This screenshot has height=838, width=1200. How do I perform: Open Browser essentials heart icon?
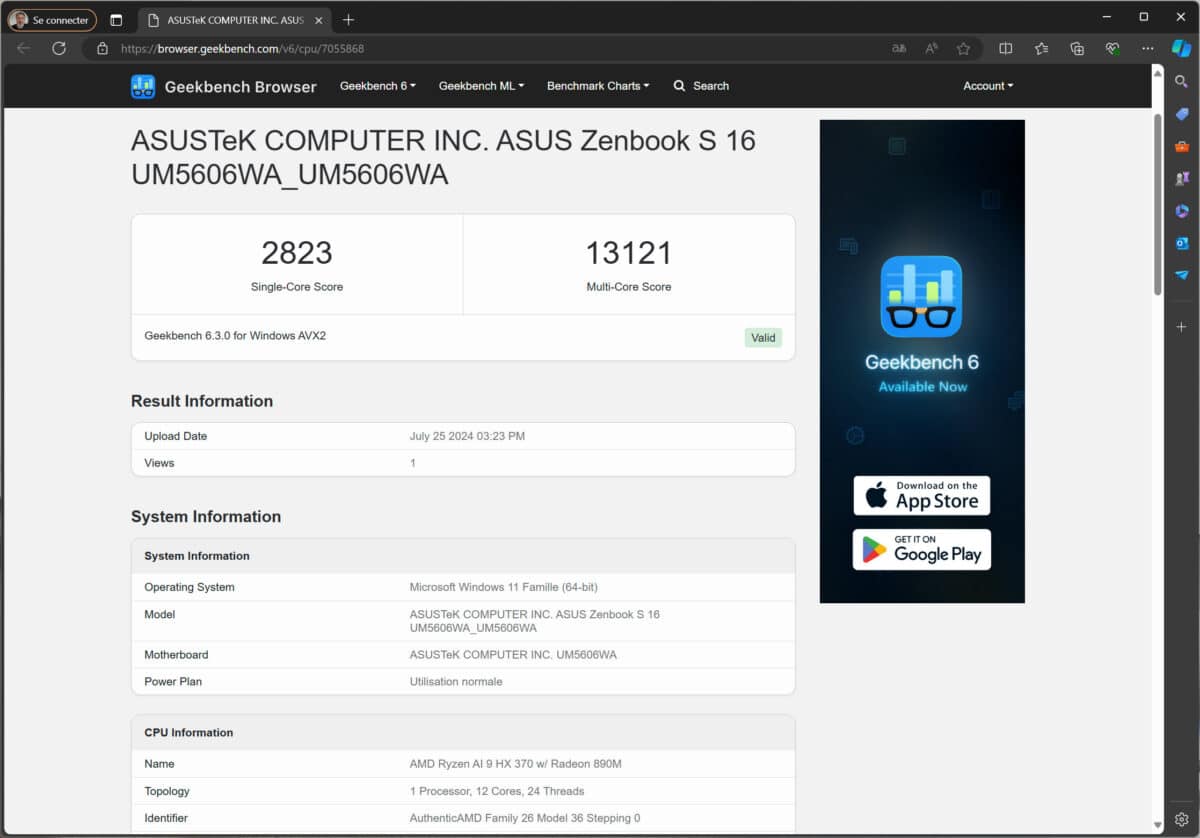click(1112, 48)
